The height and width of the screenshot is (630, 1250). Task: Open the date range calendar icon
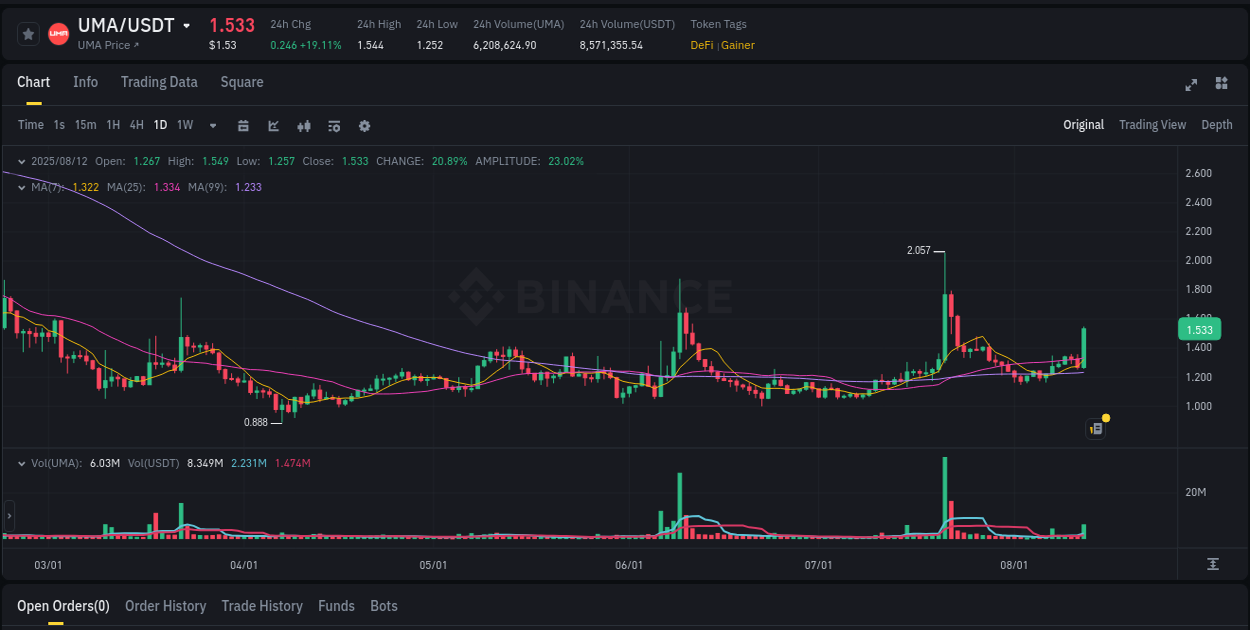coord(243,125)
